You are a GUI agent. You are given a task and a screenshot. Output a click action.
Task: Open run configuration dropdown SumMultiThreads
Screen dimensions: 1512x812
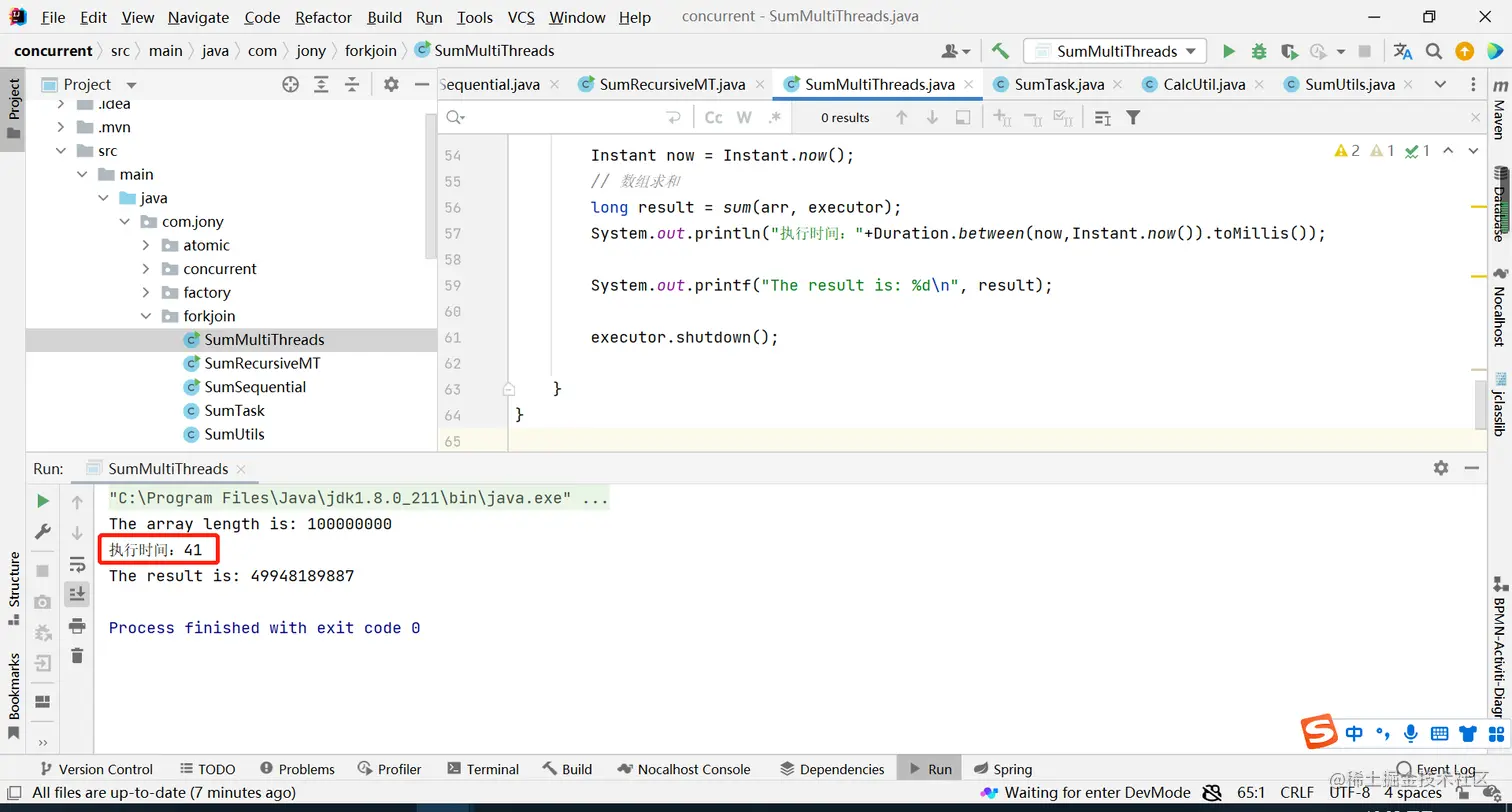pos(1116,51)
